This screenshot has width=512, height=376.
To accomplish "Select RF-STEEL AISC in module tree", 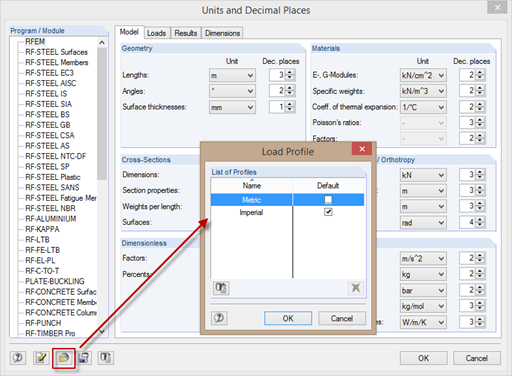I will [x=51, y=83].
